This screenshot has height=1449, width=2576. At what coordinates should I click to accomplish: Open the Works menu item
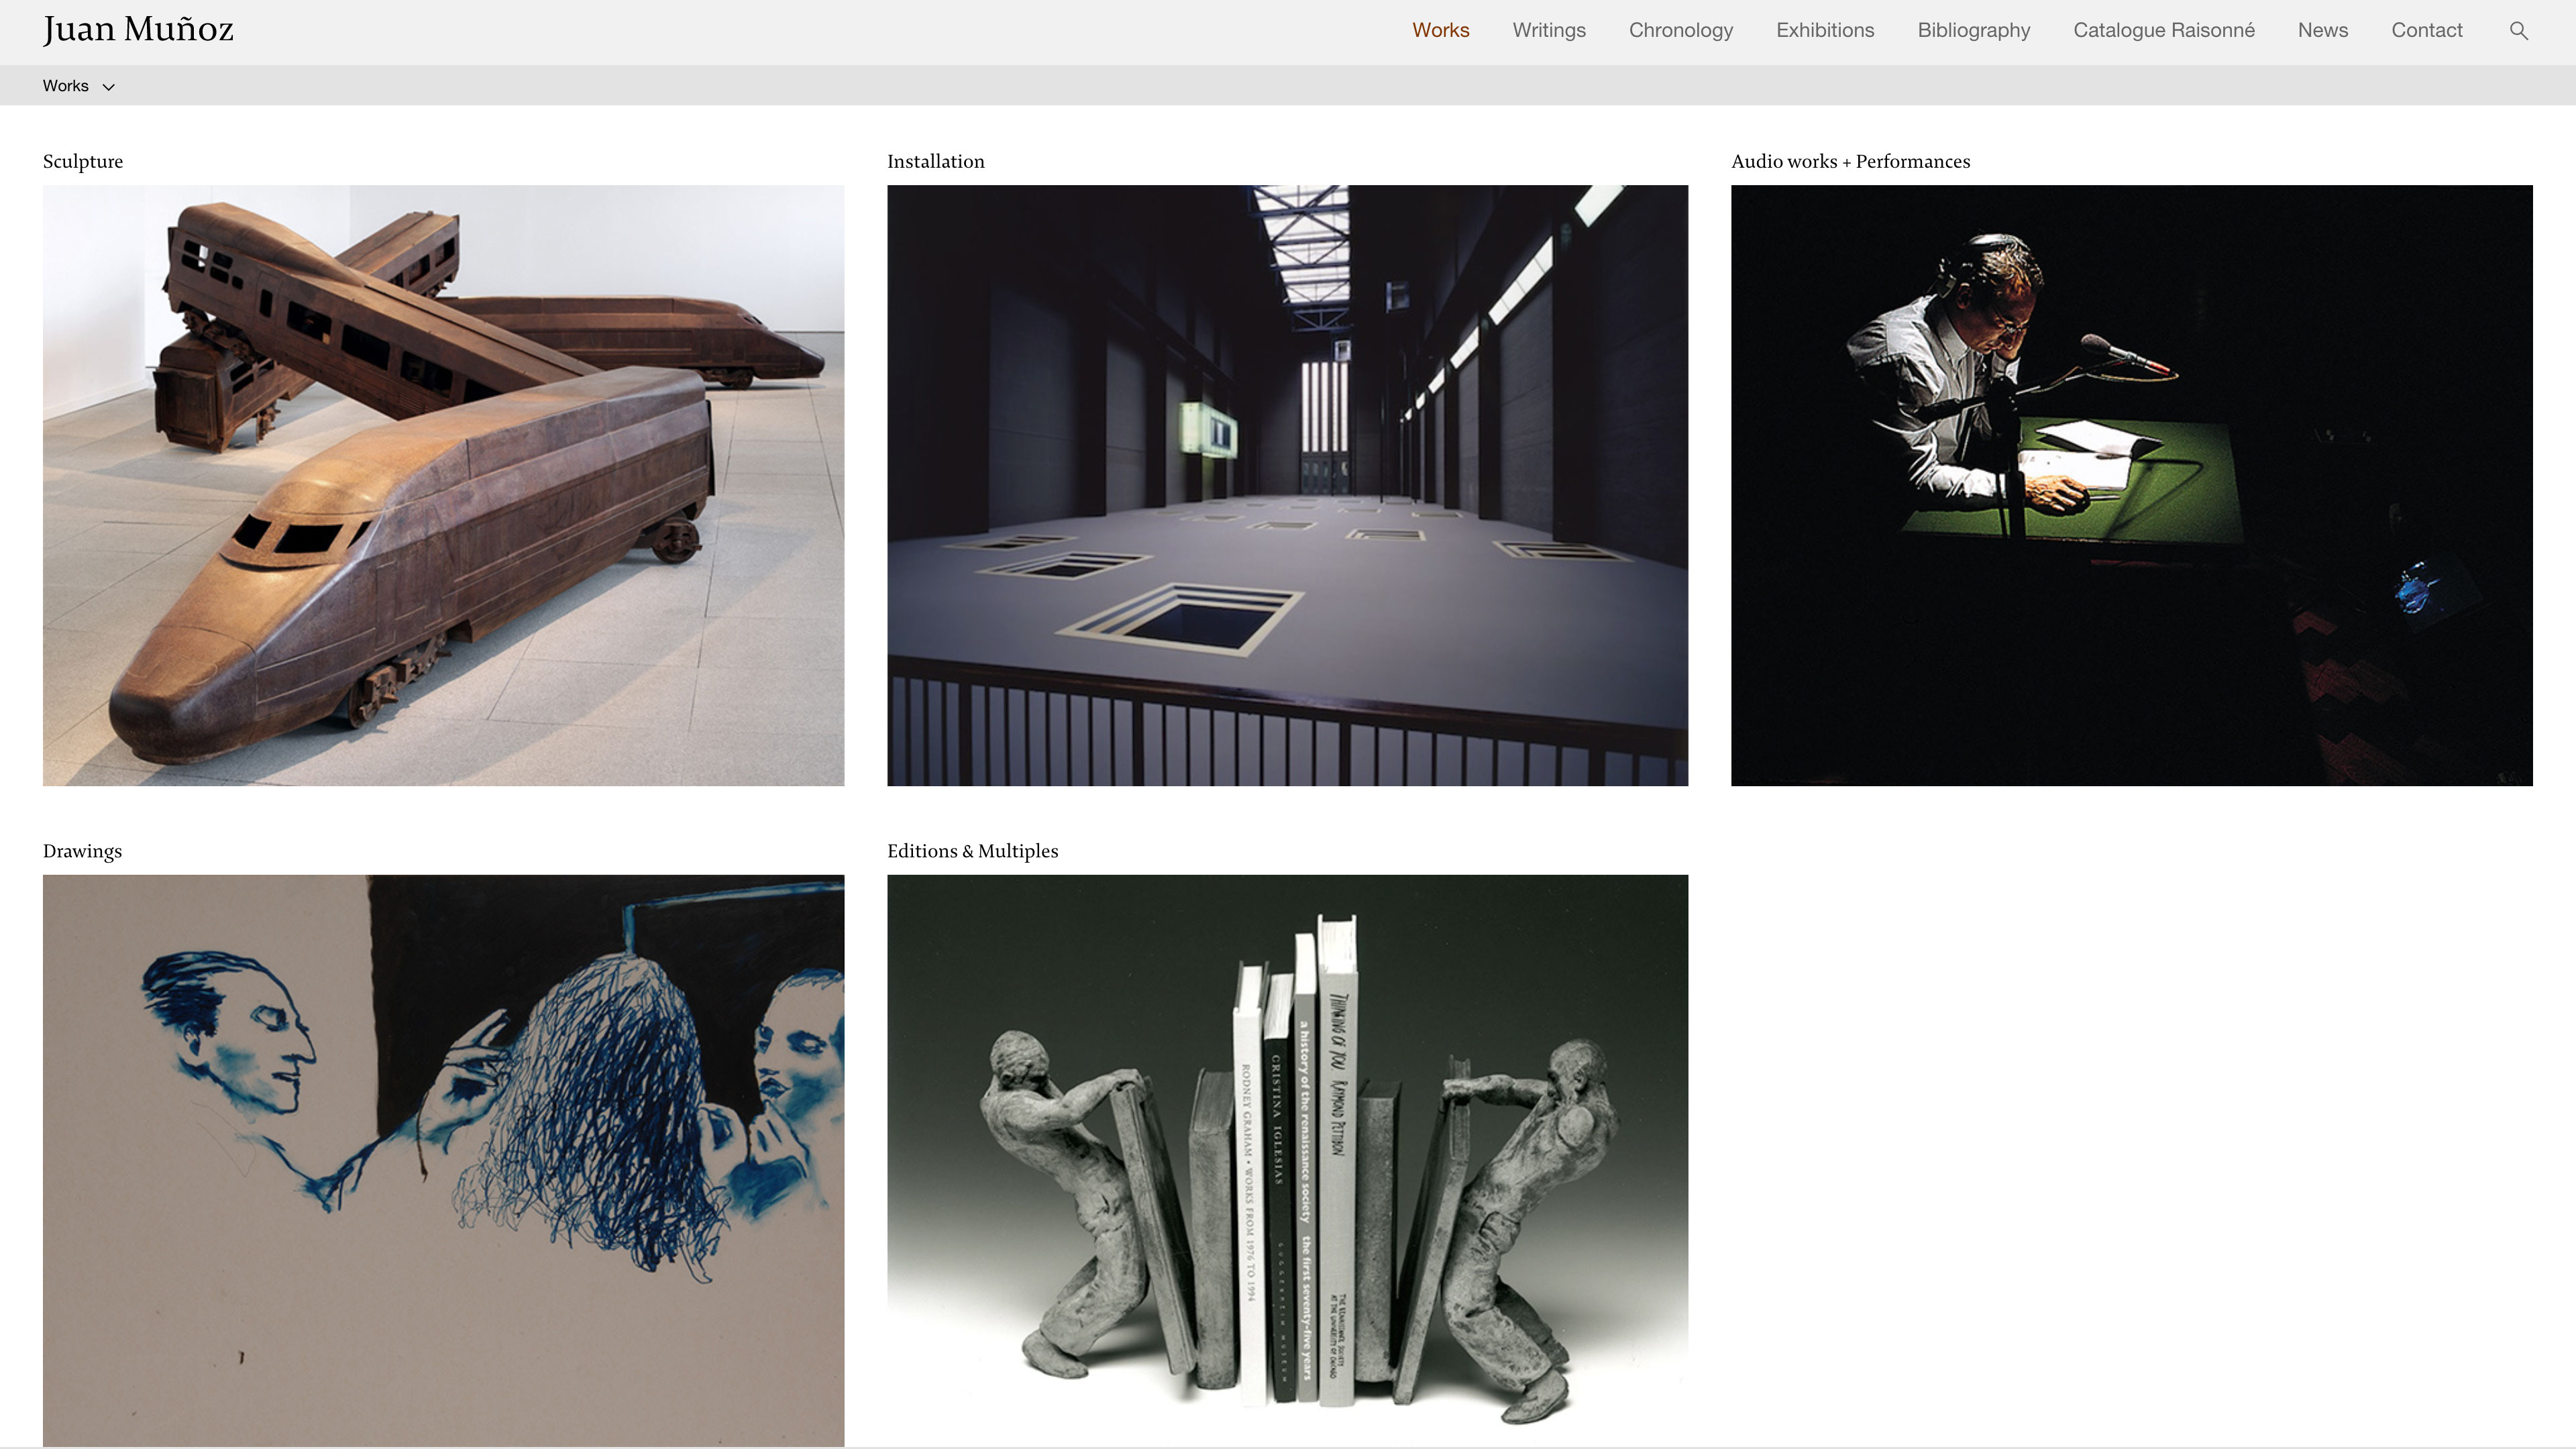[x=1440, y=30]
